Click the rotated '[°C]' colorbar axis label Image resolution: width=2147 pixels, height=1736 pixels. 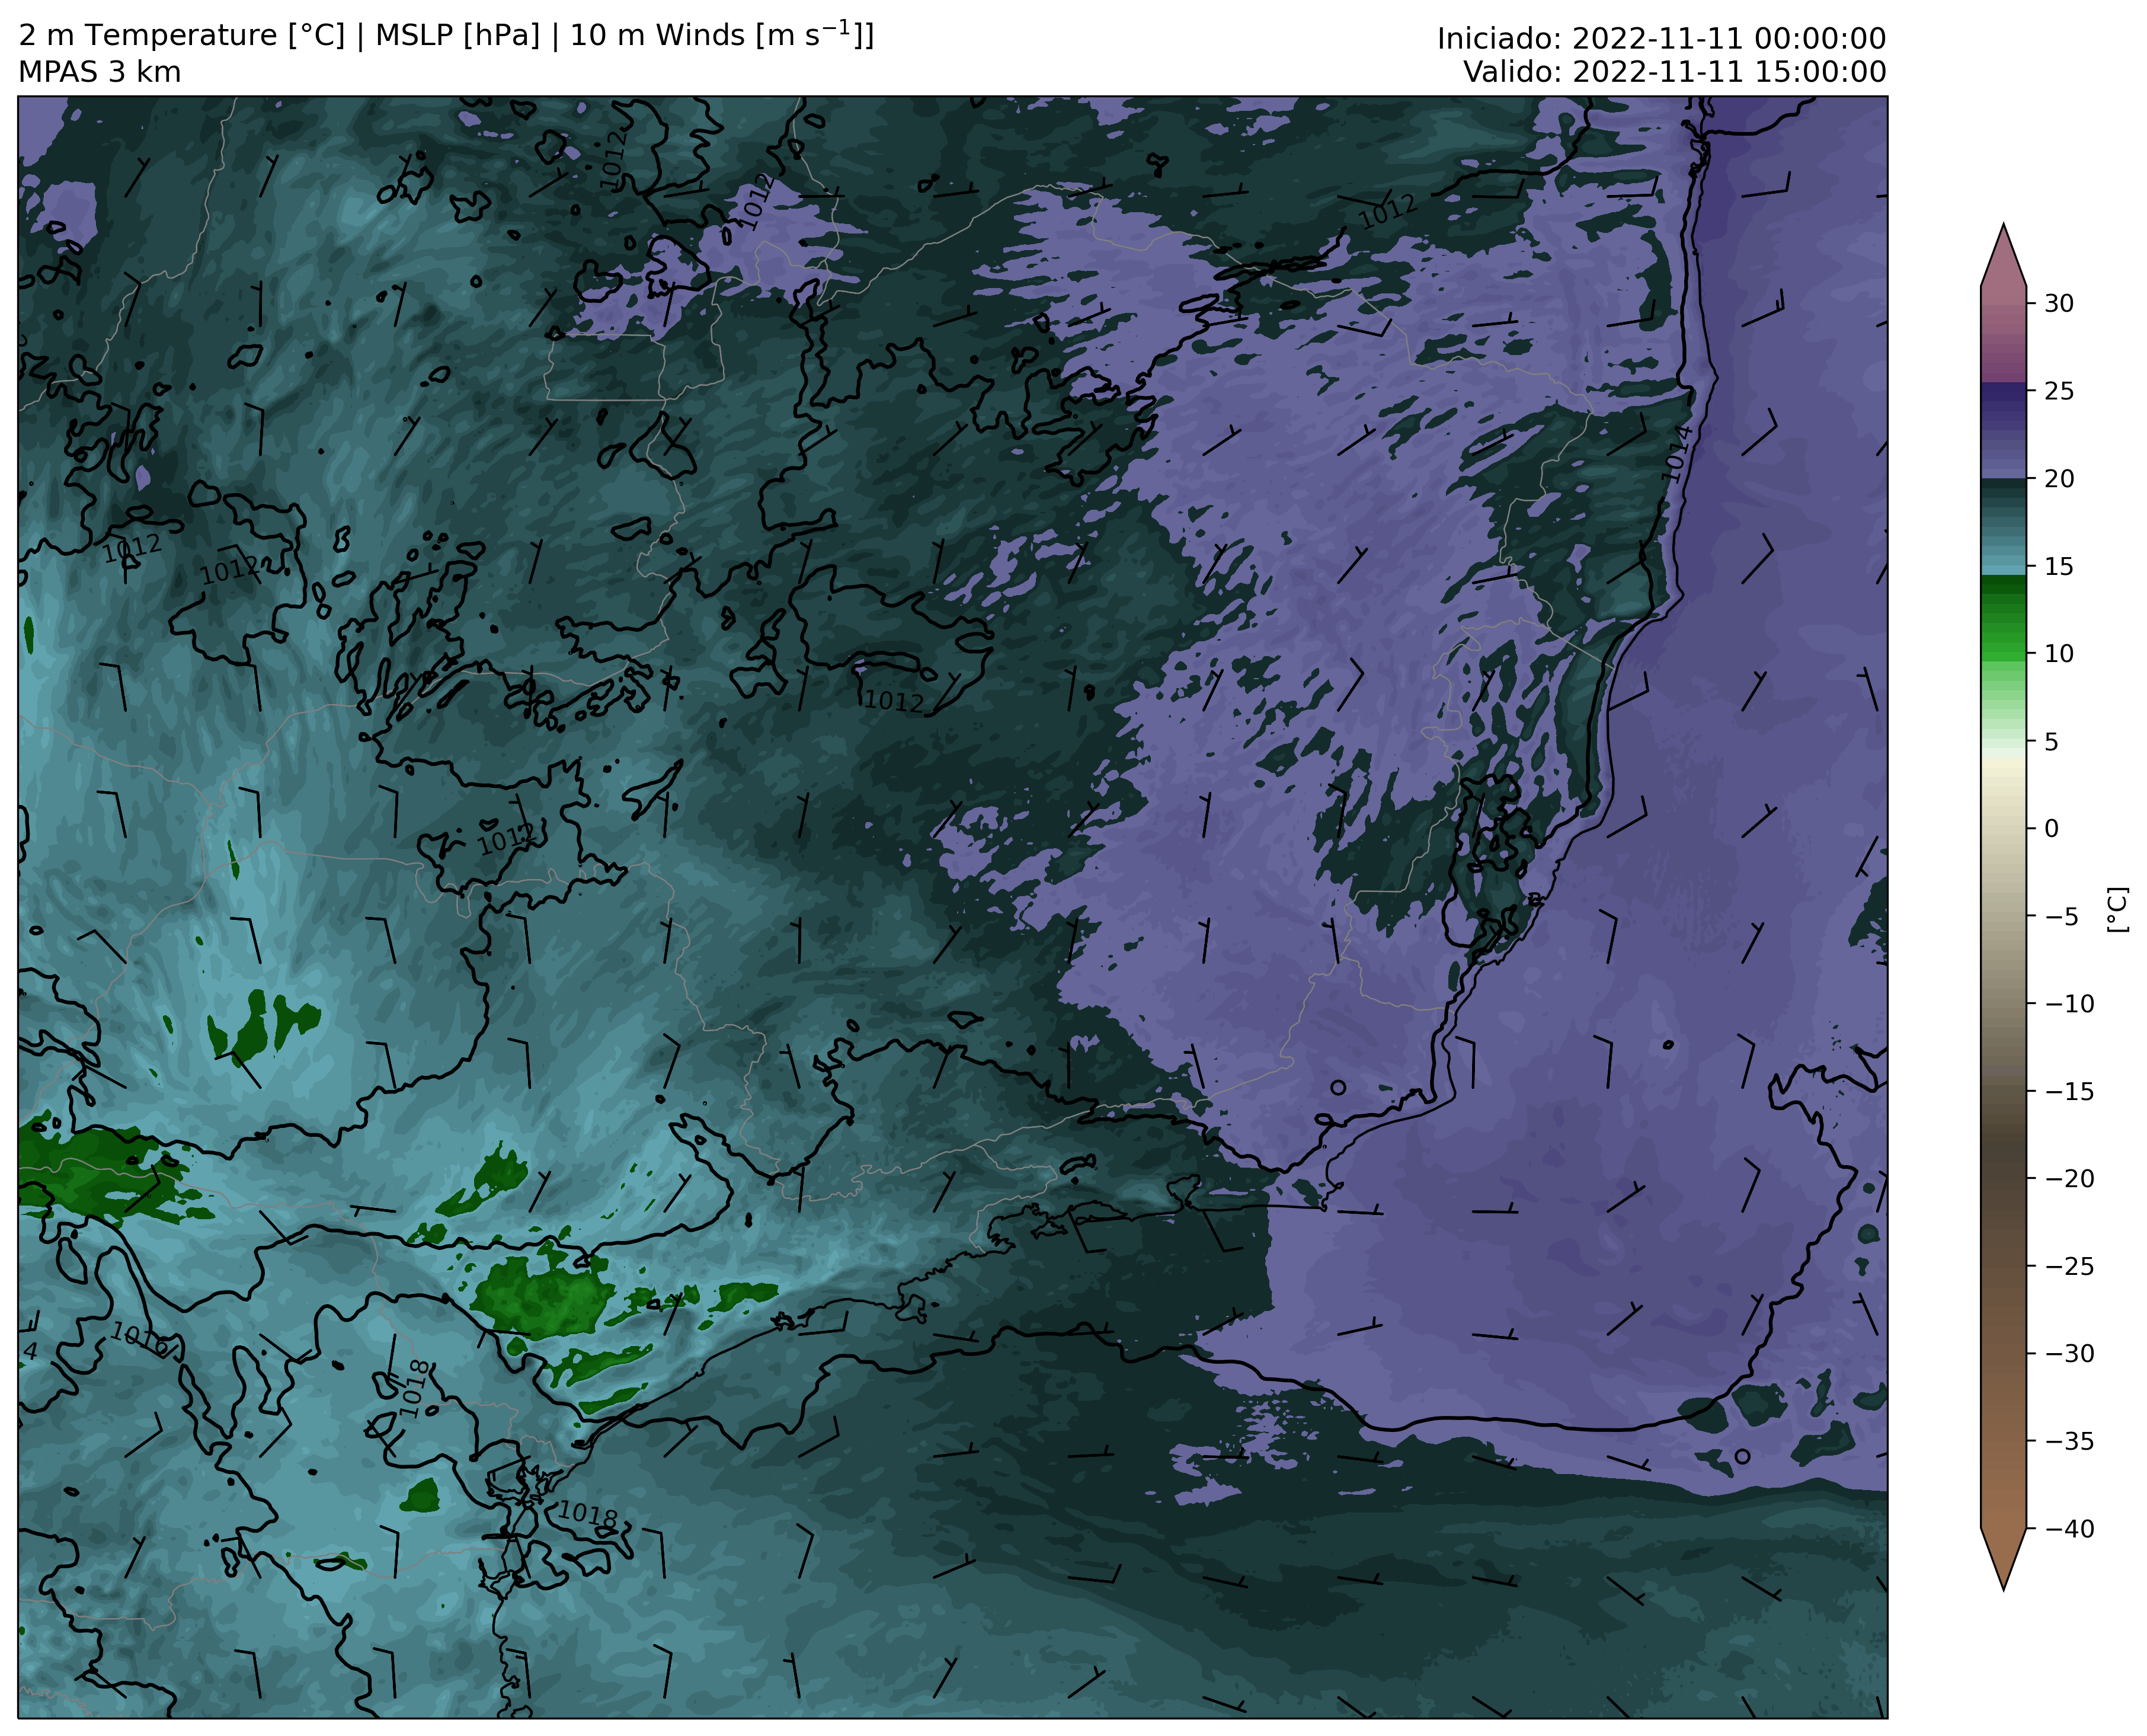pyautogui.click(x=2117, y=910)
